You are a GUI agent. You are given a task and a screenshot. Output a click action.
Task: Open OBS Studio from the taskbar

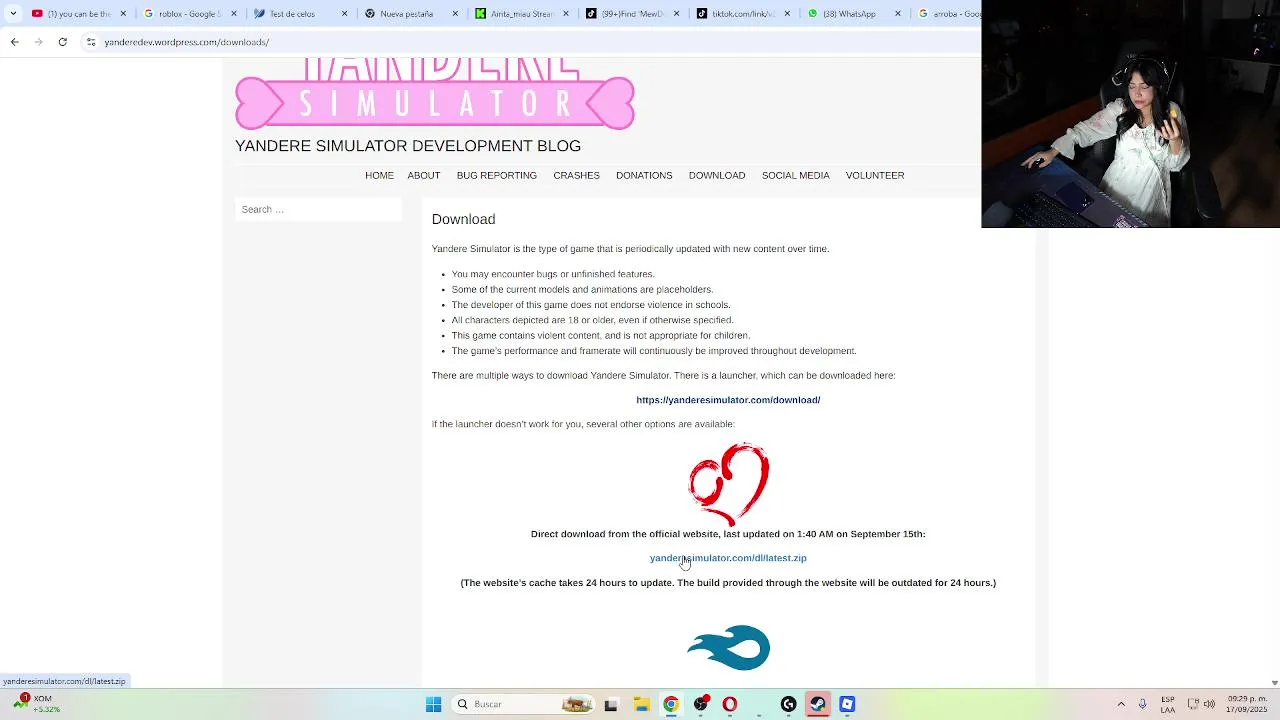click(x=701, y=704)
